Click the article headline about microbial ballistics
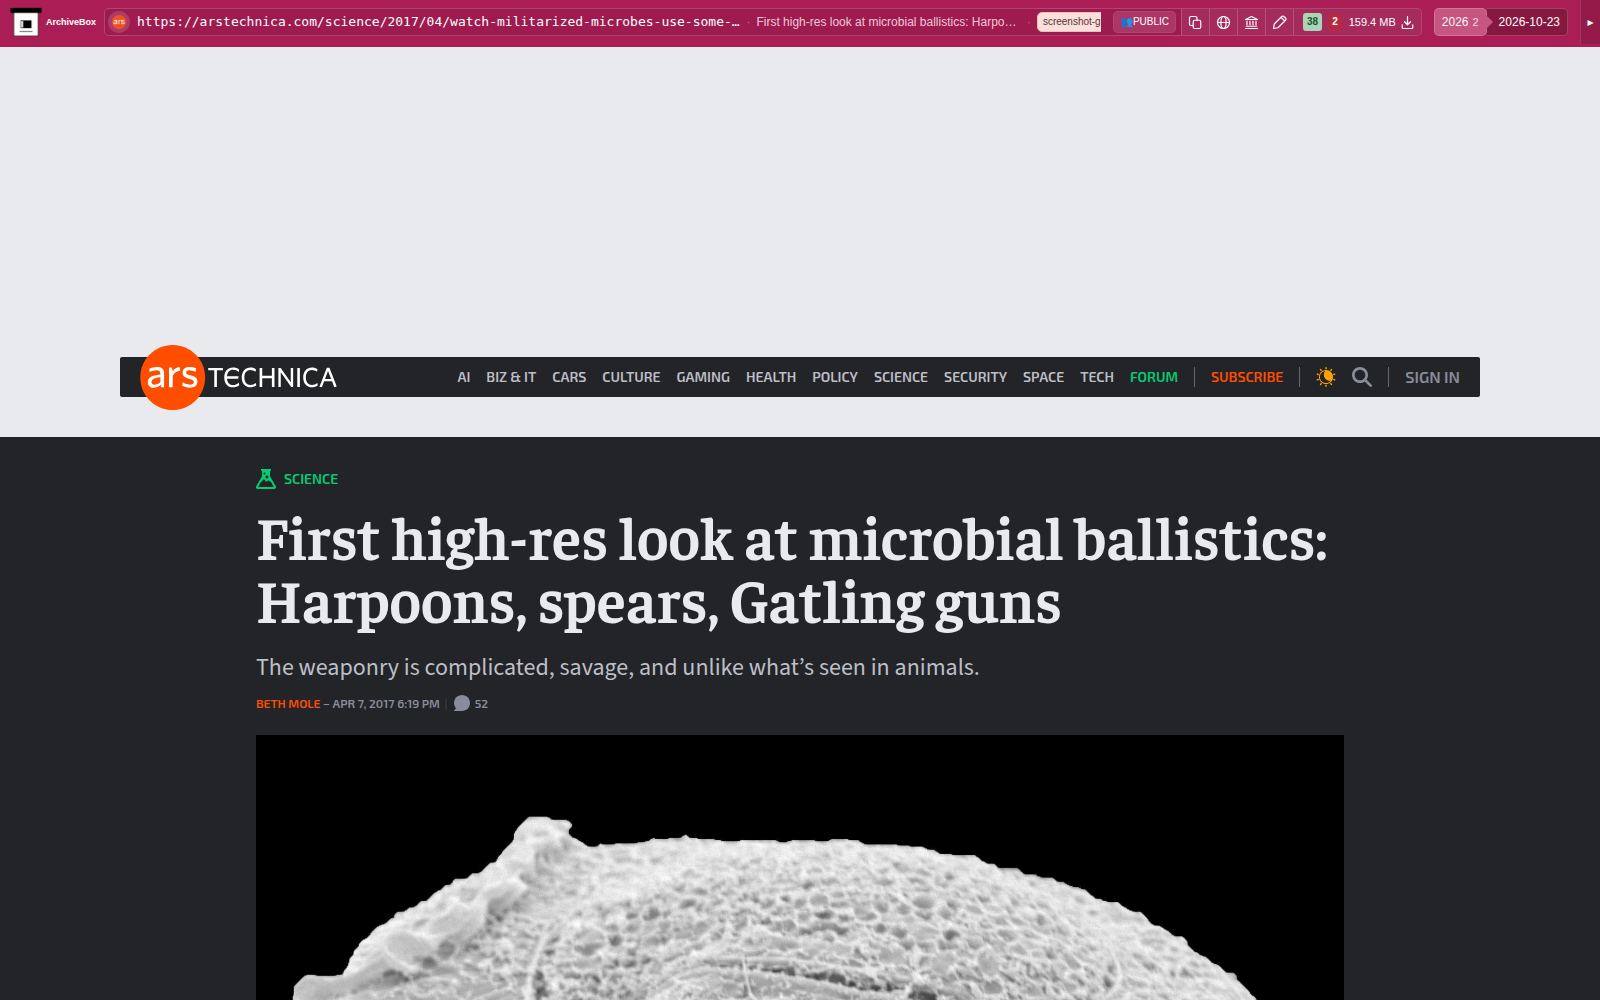The image size is (1600, 1000). pos(792,571)
